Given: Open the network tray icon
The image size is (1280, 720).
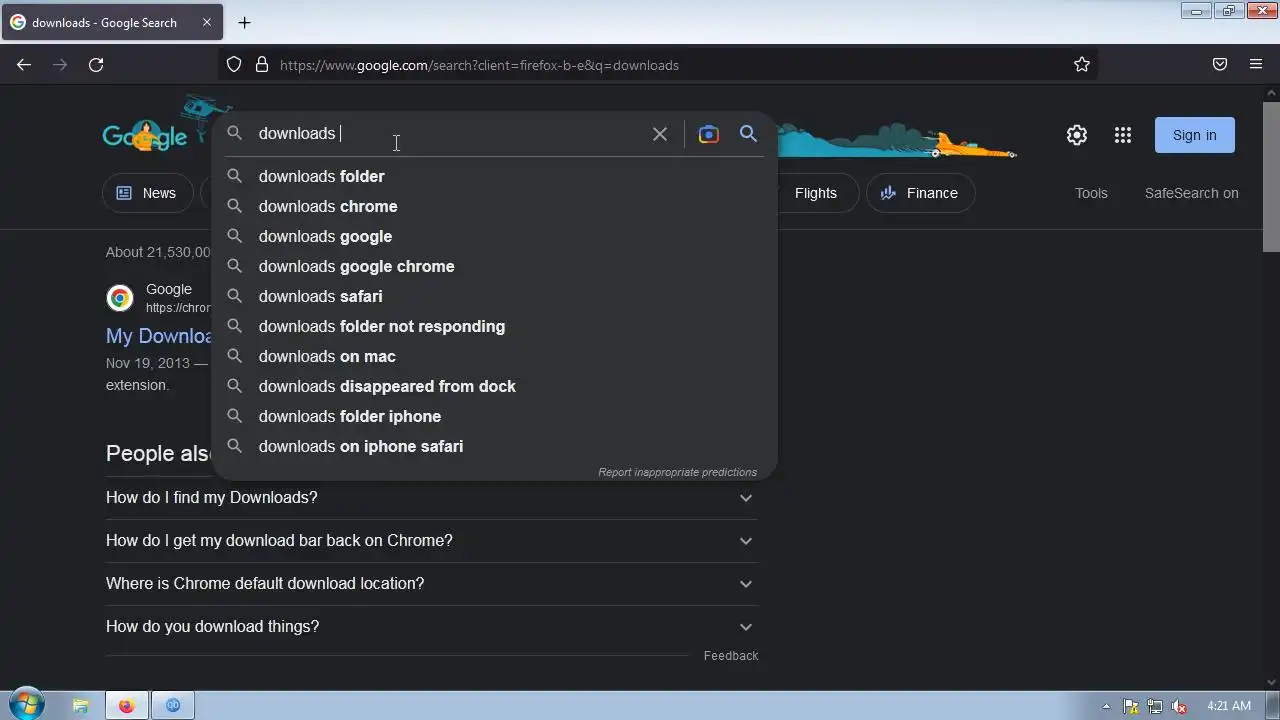Looking at the screenshot, I should point(1155,706).
